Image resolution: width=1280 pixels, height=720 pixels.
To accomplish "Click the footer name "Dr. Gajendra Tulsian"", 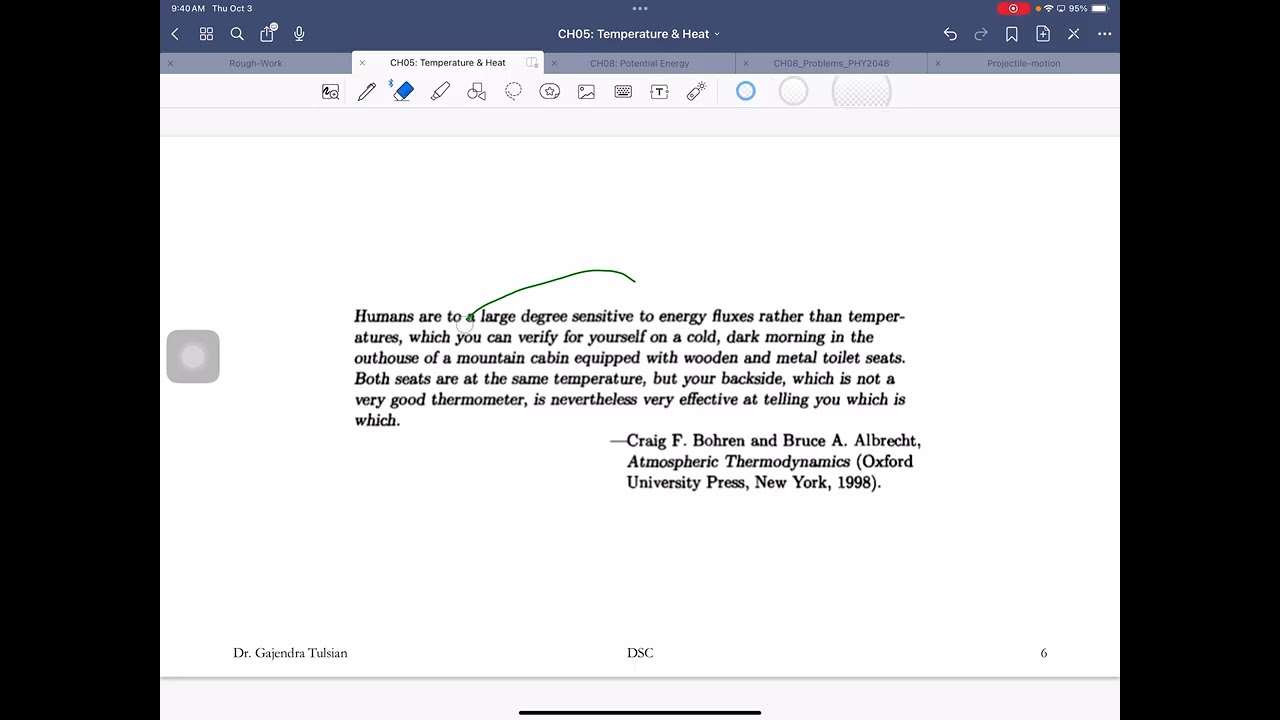I will (x=290, y=653).
